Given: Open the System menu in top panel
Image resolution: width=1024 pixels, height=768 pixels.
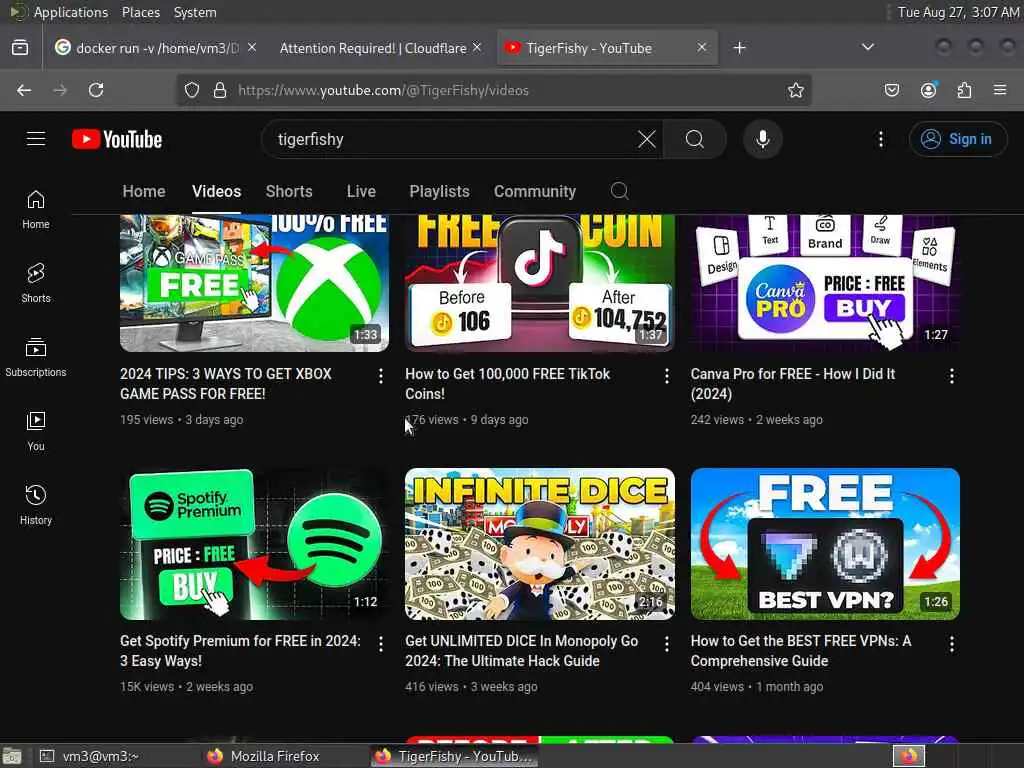Looking at the screenshot, I should 195,12.
